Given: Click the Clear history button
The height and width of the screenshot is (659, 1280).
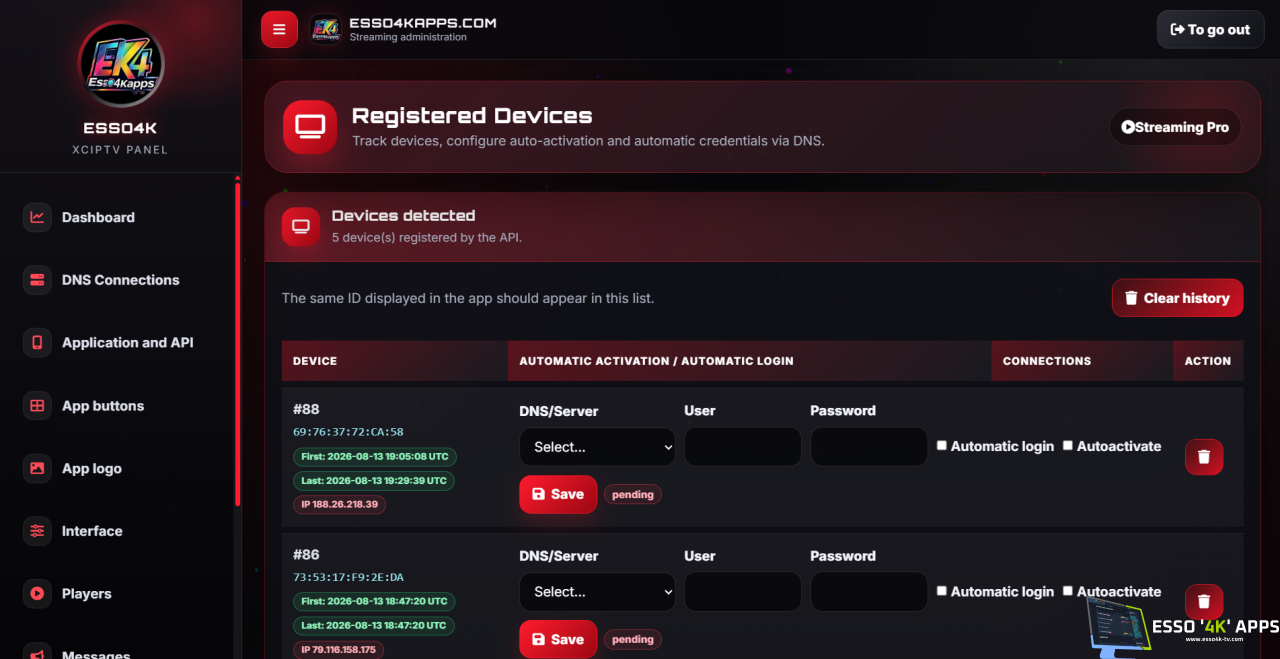Looking at the screenshot, I should tap(1177, 298).
